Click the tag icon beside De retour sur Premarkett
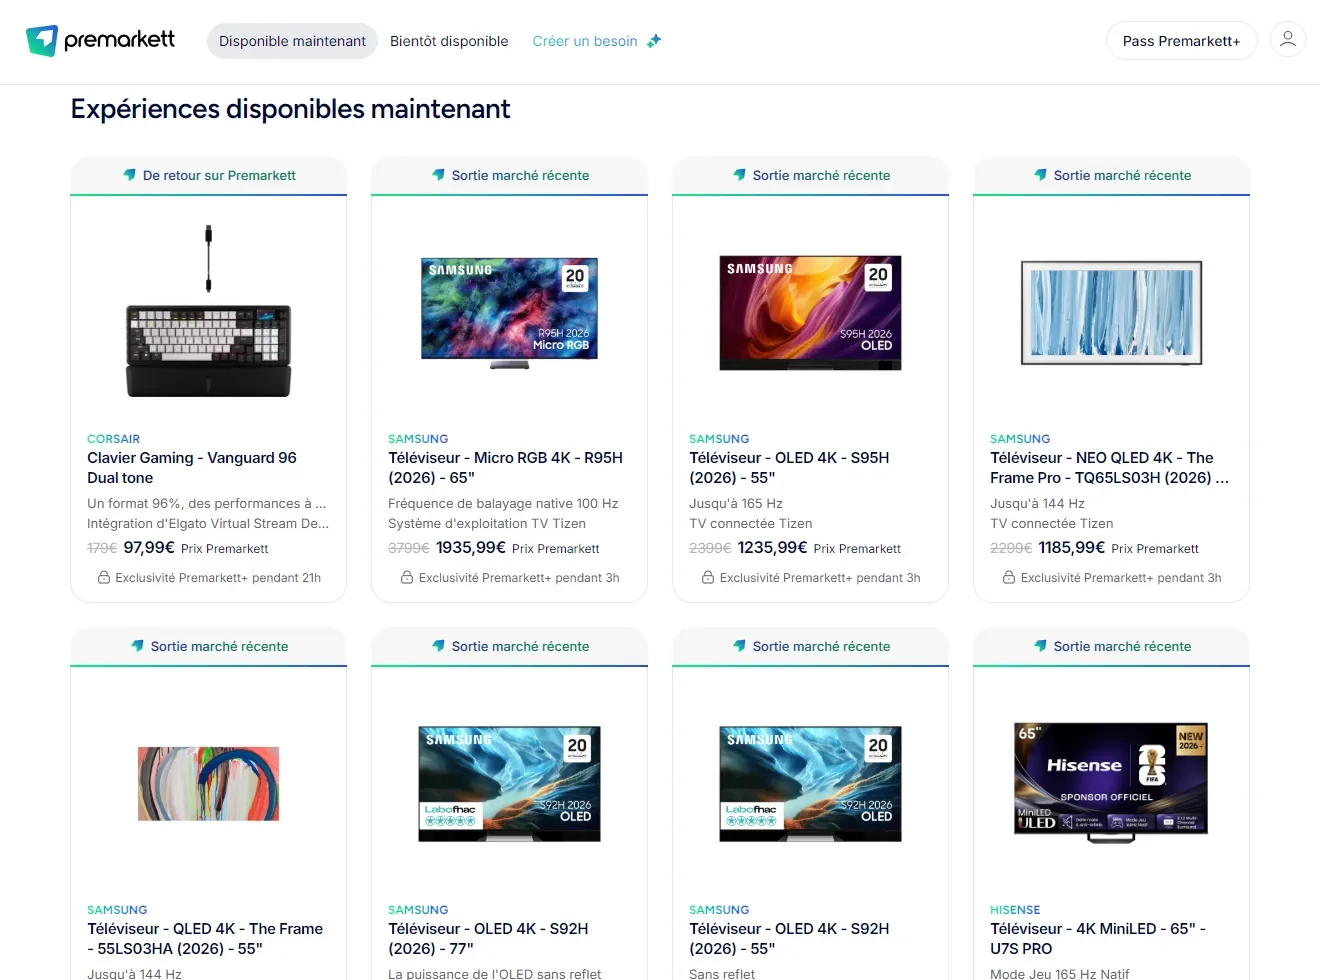Image resolution: width=1320 pixels, height=980 pixels. [129, 175]
